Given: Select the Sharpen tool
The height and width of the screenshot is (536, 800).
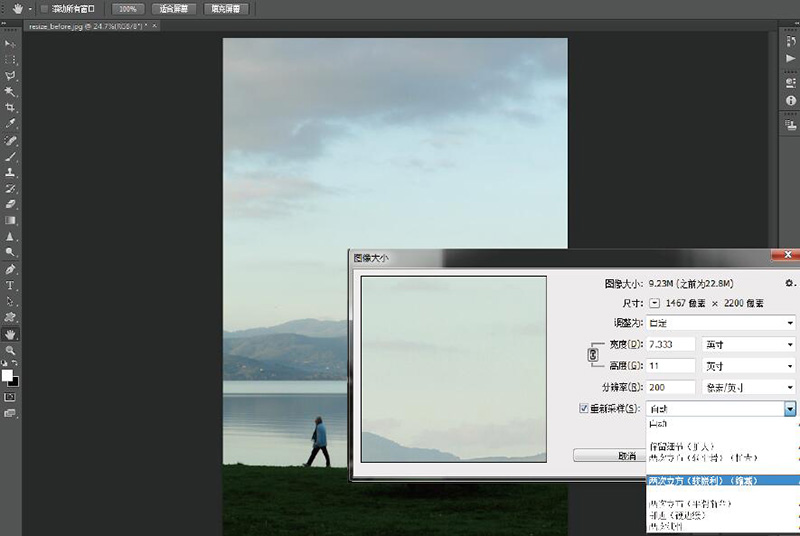Looking at the screenshot, I should click(10, 237).
